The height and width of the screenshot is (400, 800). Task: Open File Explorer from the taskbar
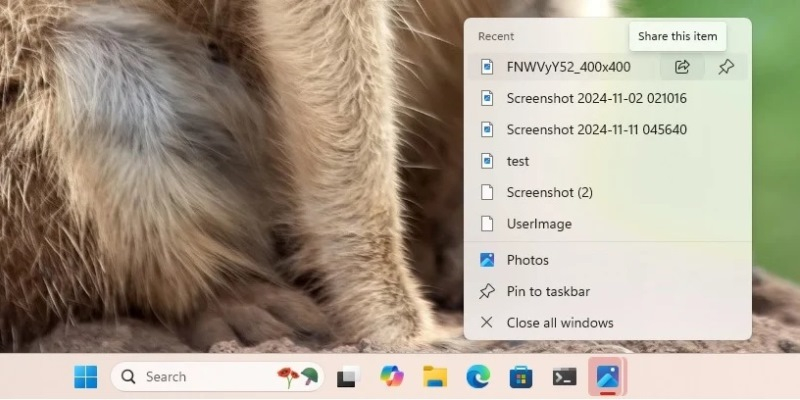pos(434,377)
